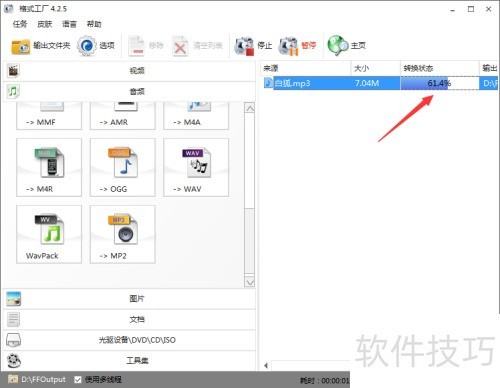Open the 皮肤 skin menu
500x388 pixels.
(x=45, y=24)
